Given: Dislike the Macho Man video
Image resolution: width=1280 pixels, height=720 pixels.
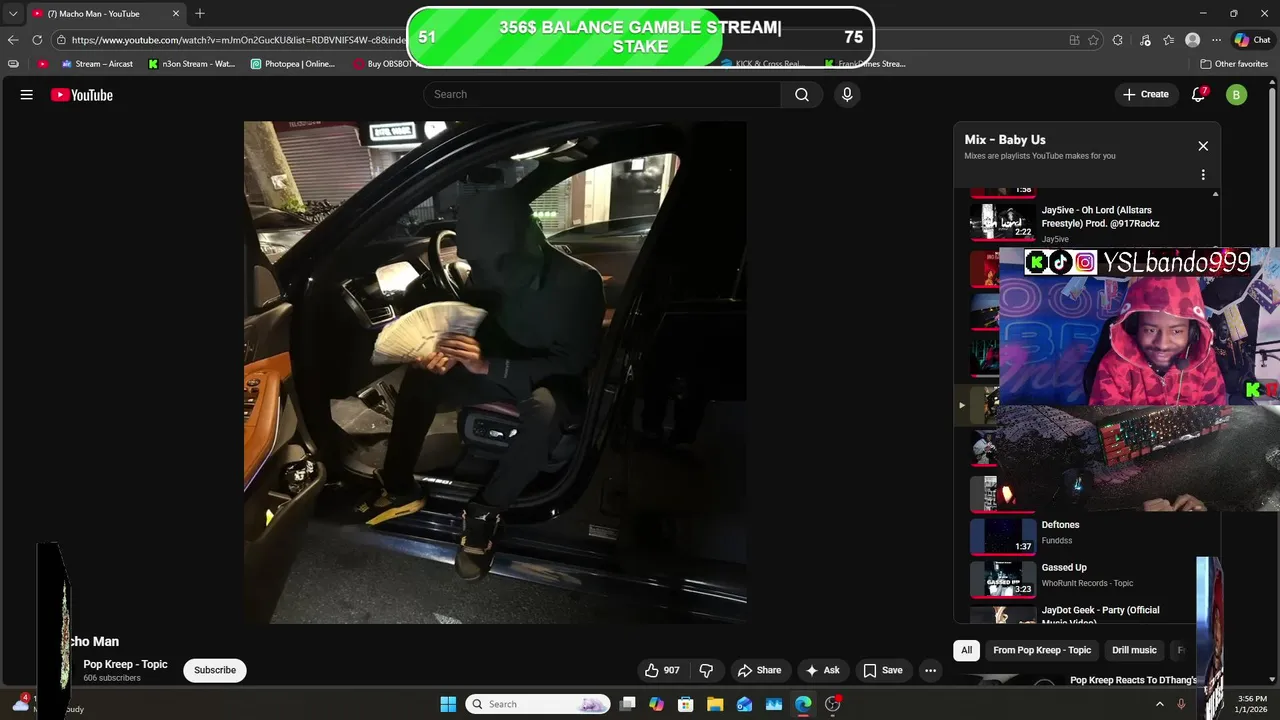Looking at the screenshot, I should coord(706,670).
